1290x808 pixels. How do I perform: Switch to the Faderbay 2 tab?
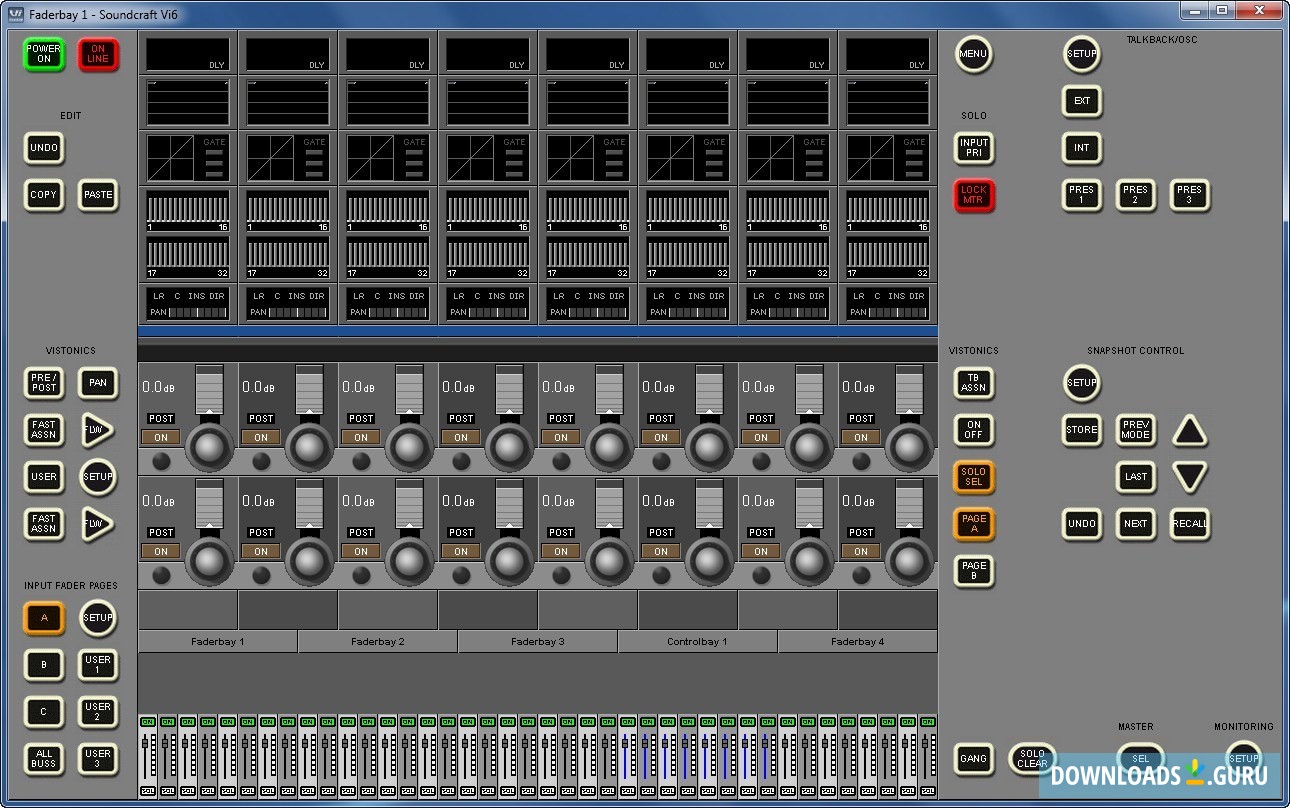point(377,642)
